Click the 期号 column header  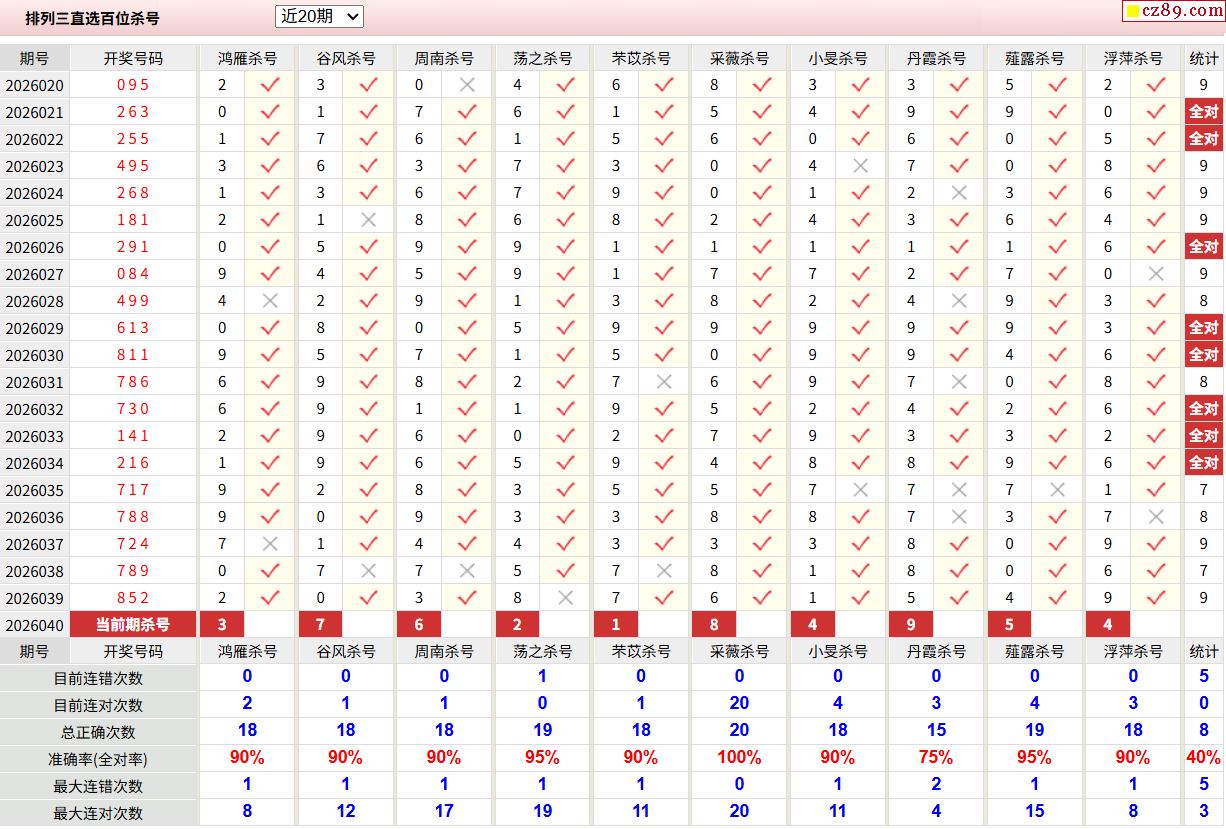click(x=34, y=58)
